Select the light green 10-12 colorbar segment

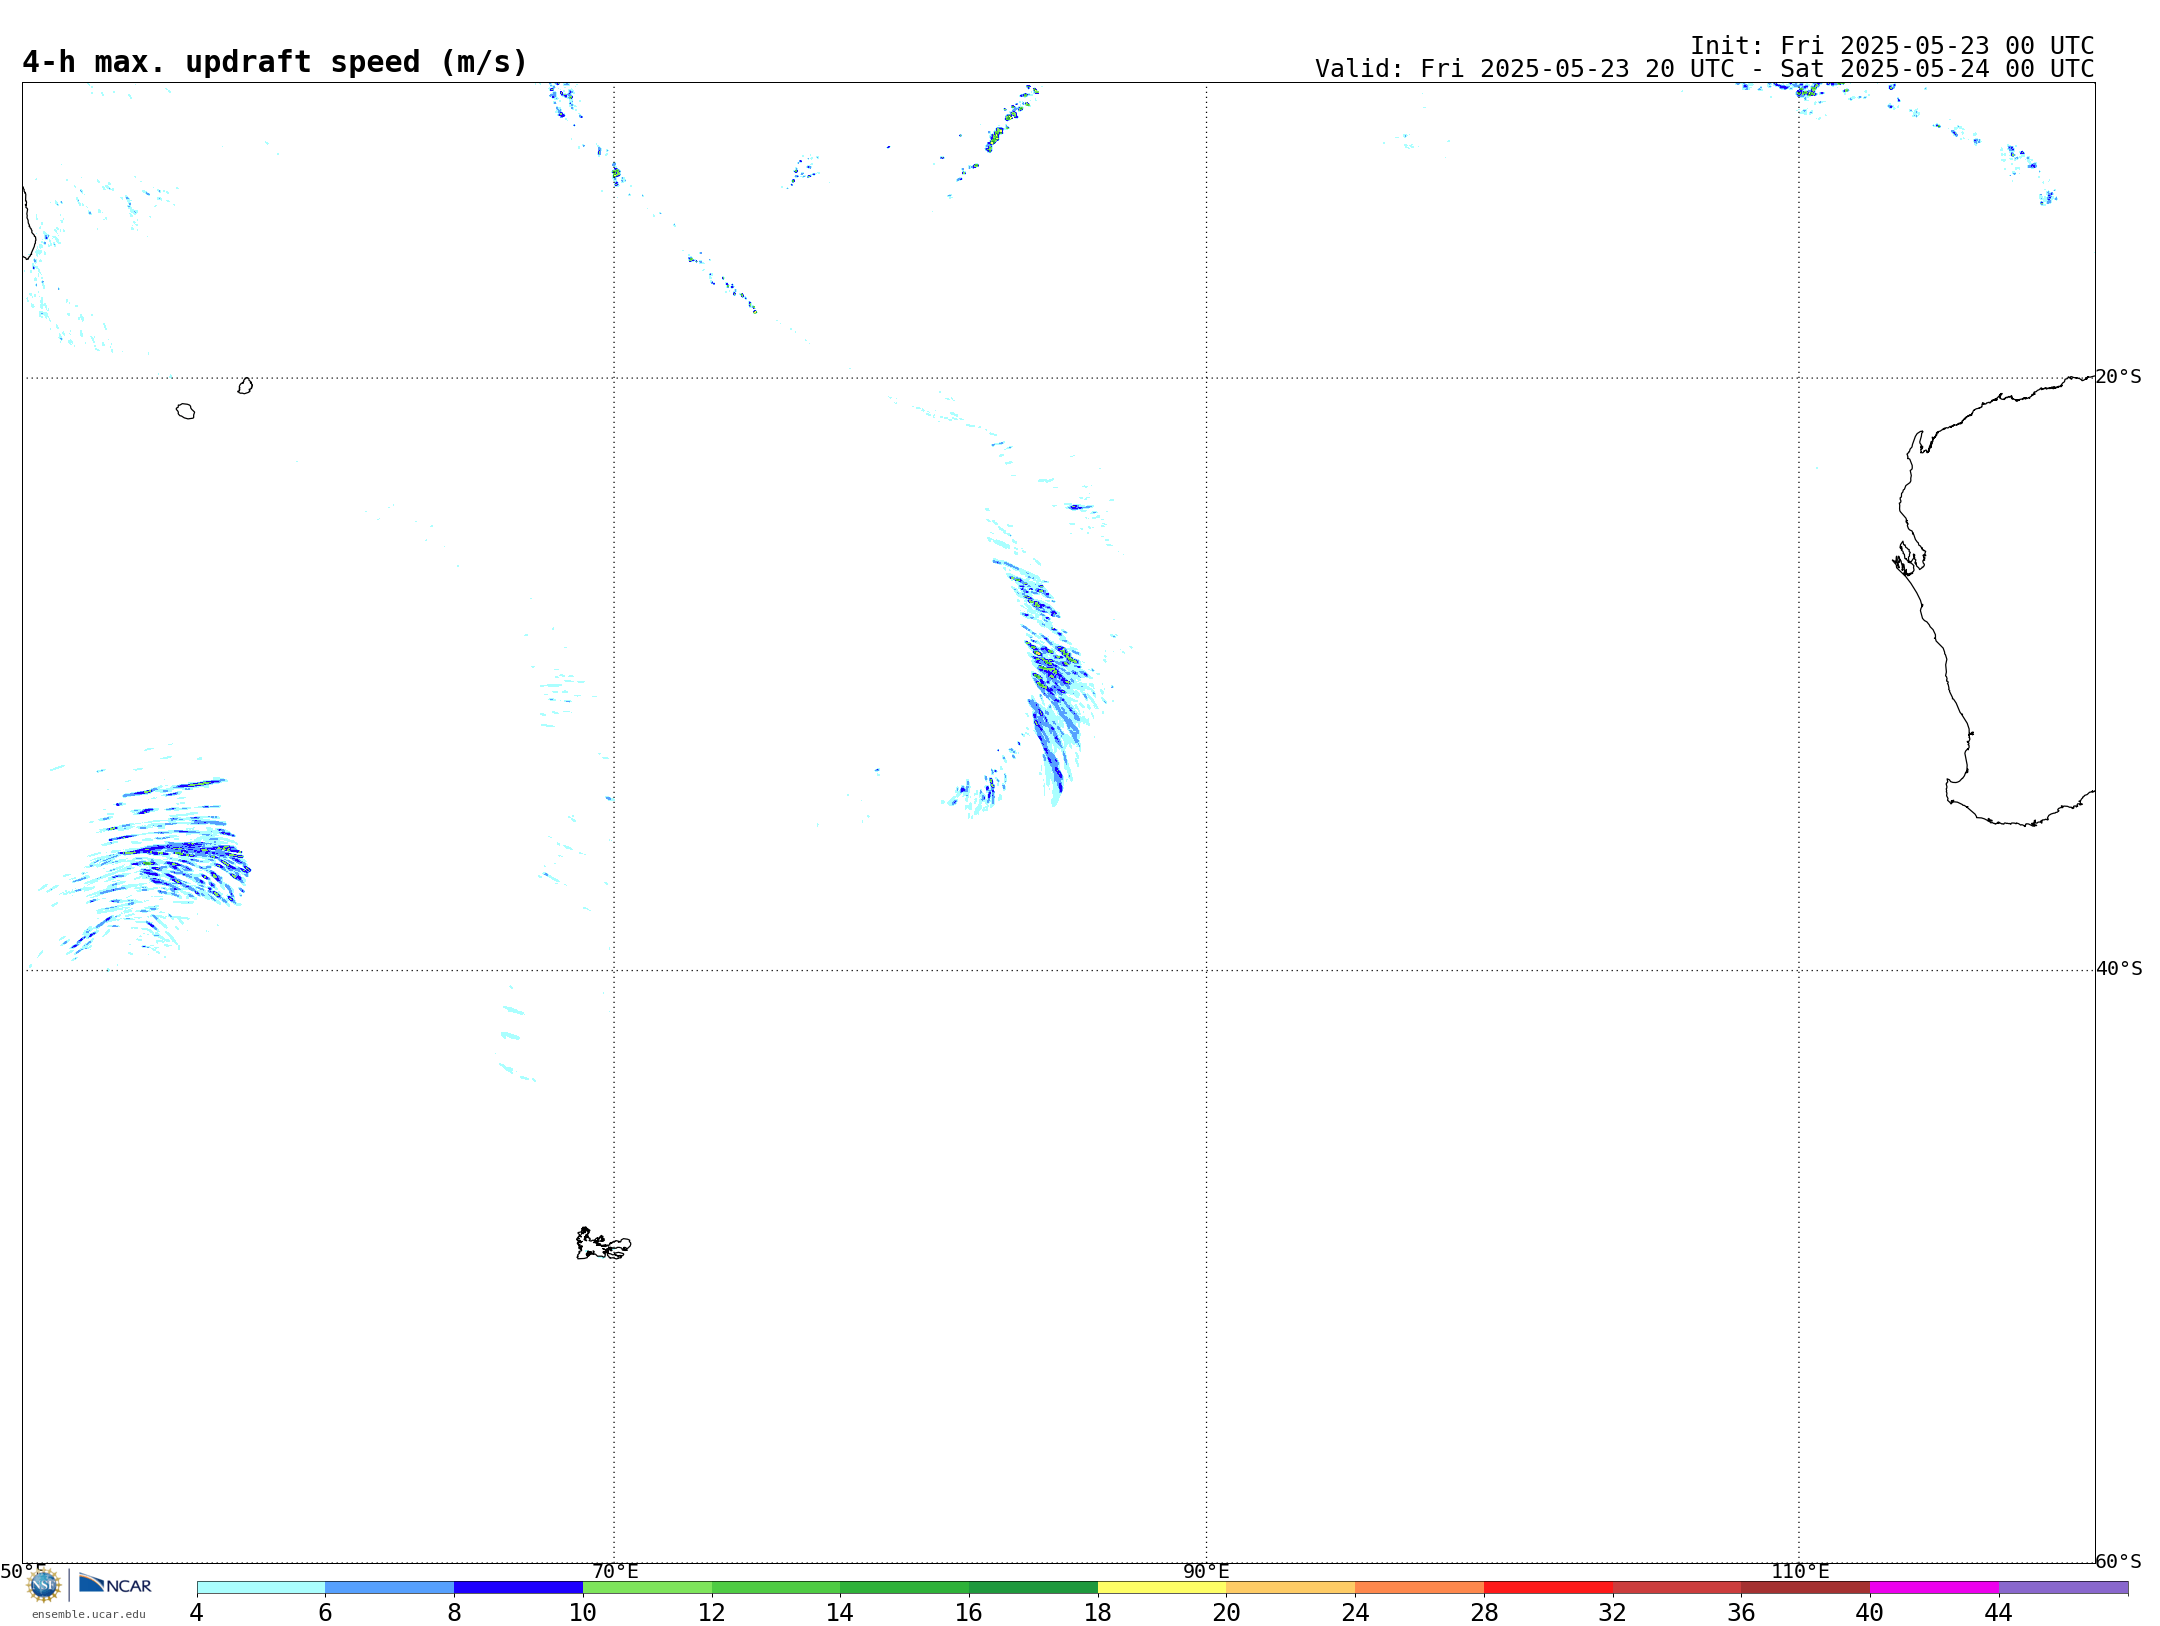[x=647, y=1588]
